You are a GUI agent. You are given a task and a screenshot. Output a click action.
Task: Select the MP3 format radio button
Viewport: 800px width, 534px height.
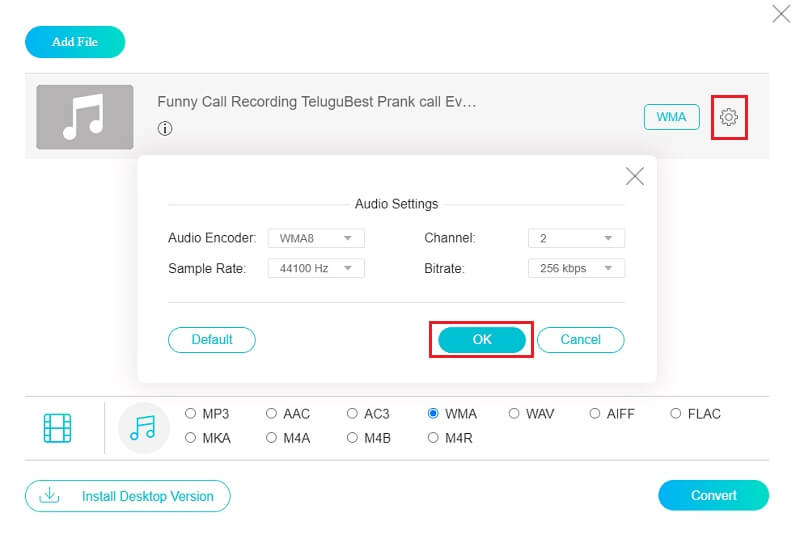point(191,414)
